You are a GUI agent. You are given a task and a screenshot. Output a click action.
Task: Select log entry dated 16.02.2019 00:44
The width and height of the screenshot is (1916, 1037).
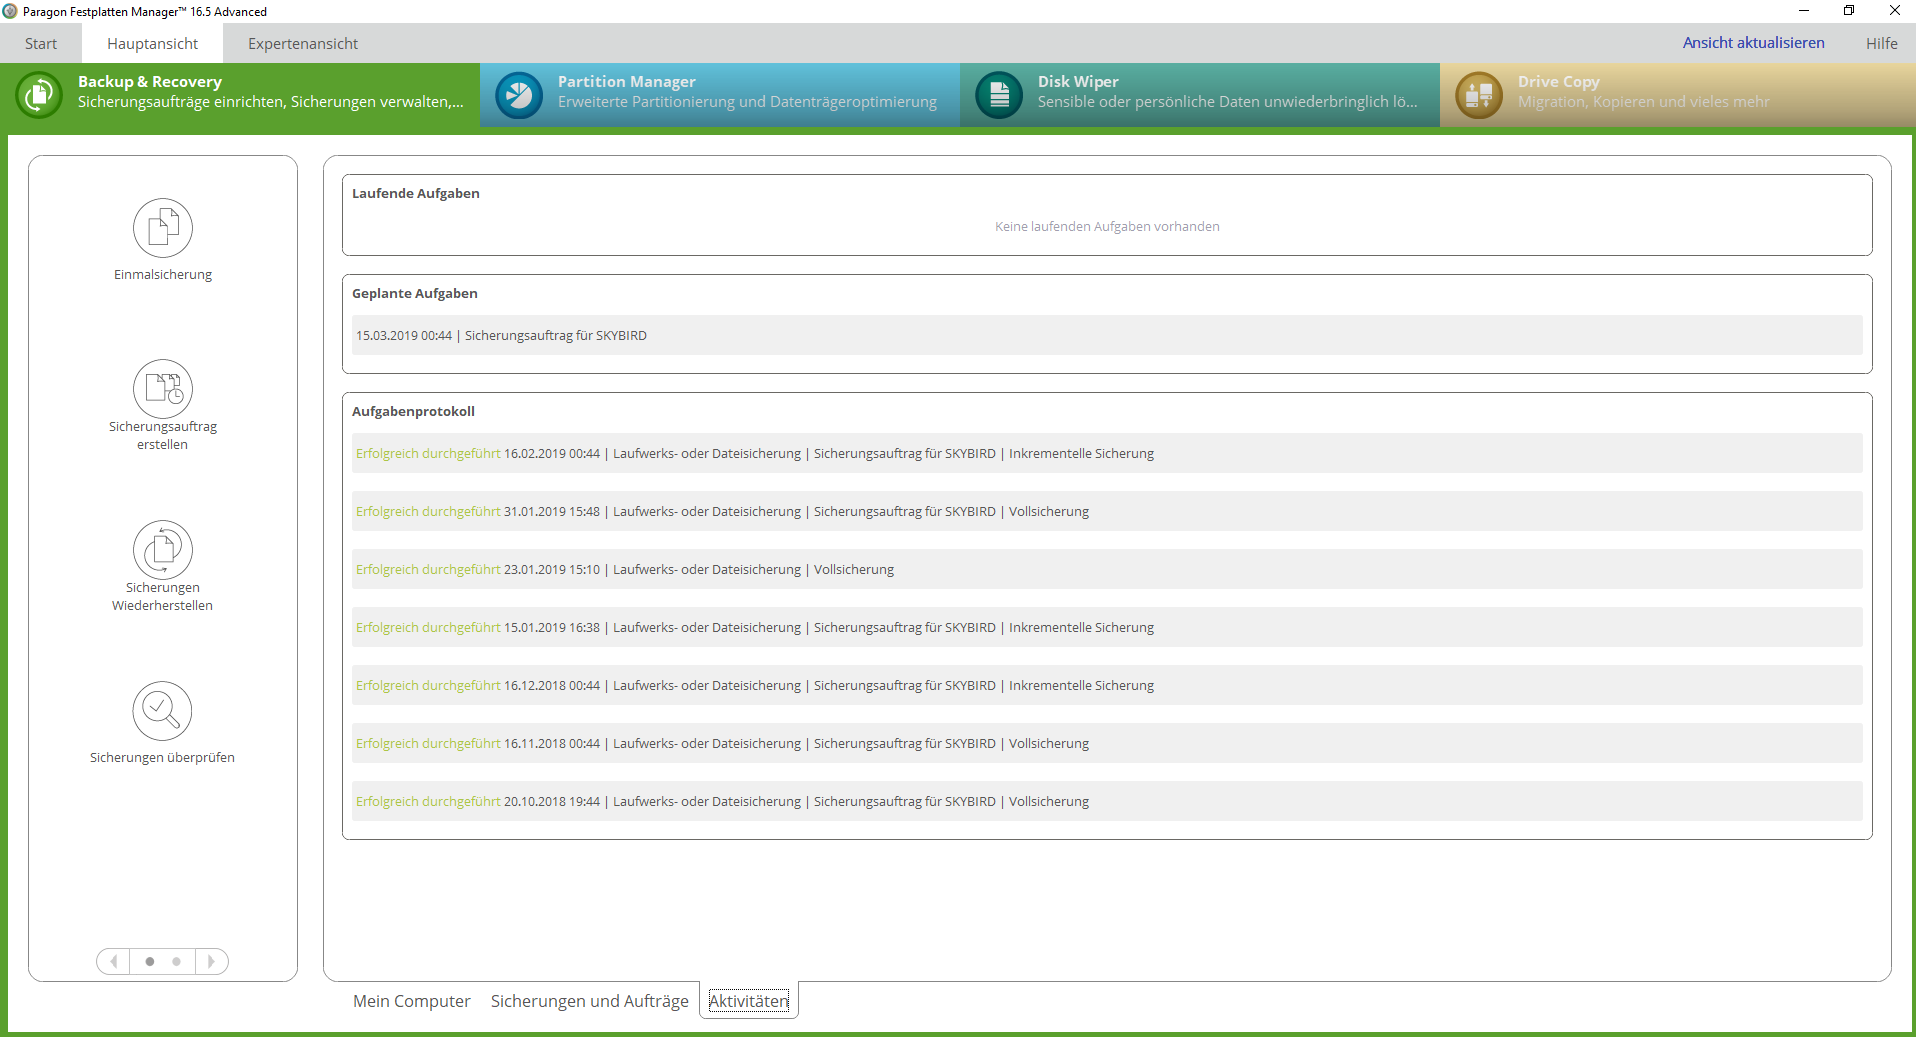1107,453
